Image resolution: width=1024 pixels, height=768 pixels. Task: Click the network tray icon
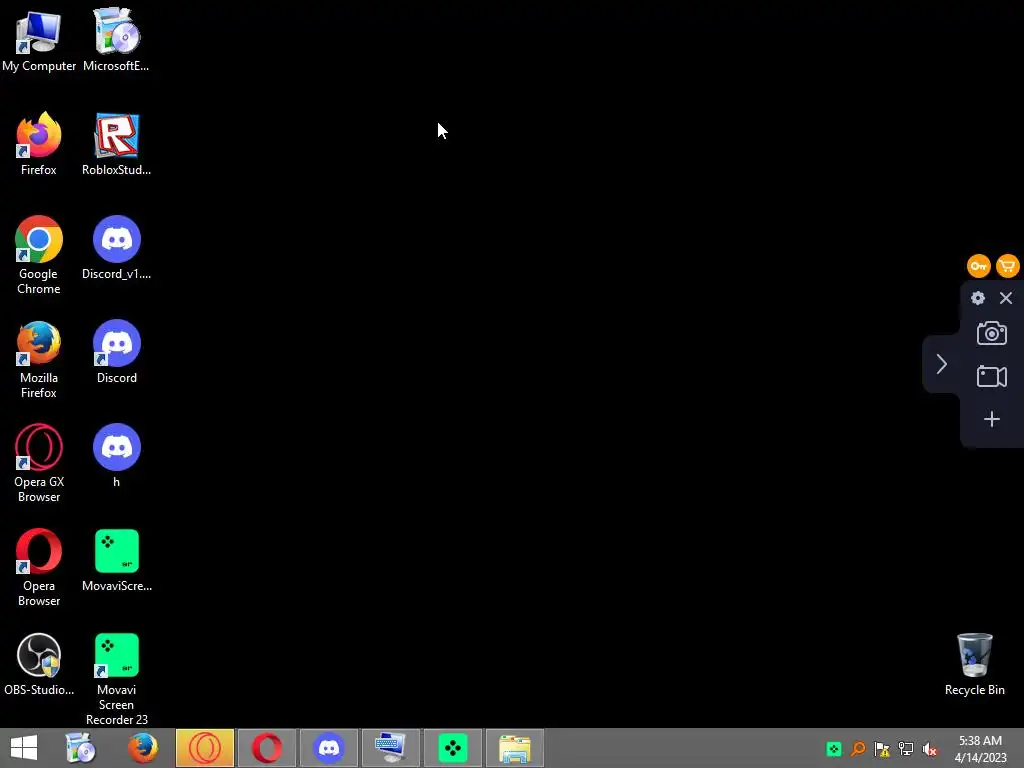coord(906,749)
